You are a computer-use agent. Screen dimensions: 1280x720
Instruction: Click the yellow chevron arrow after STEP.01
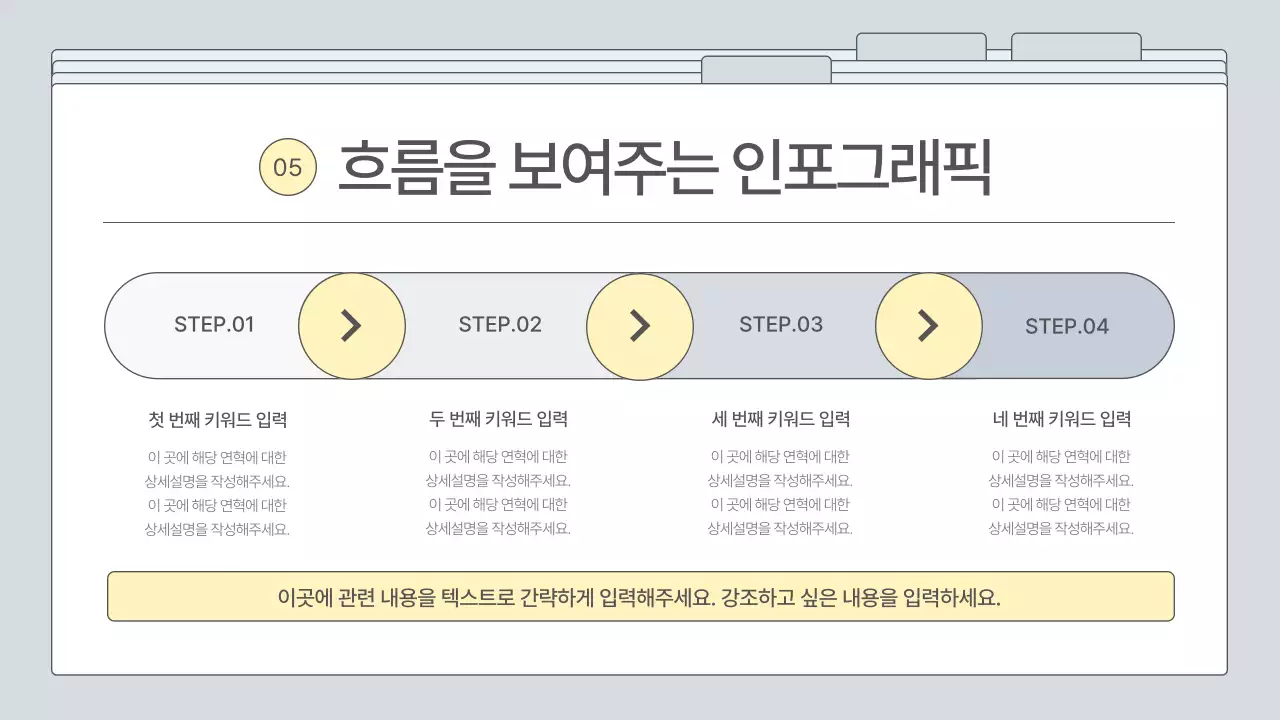pos(352,325)
